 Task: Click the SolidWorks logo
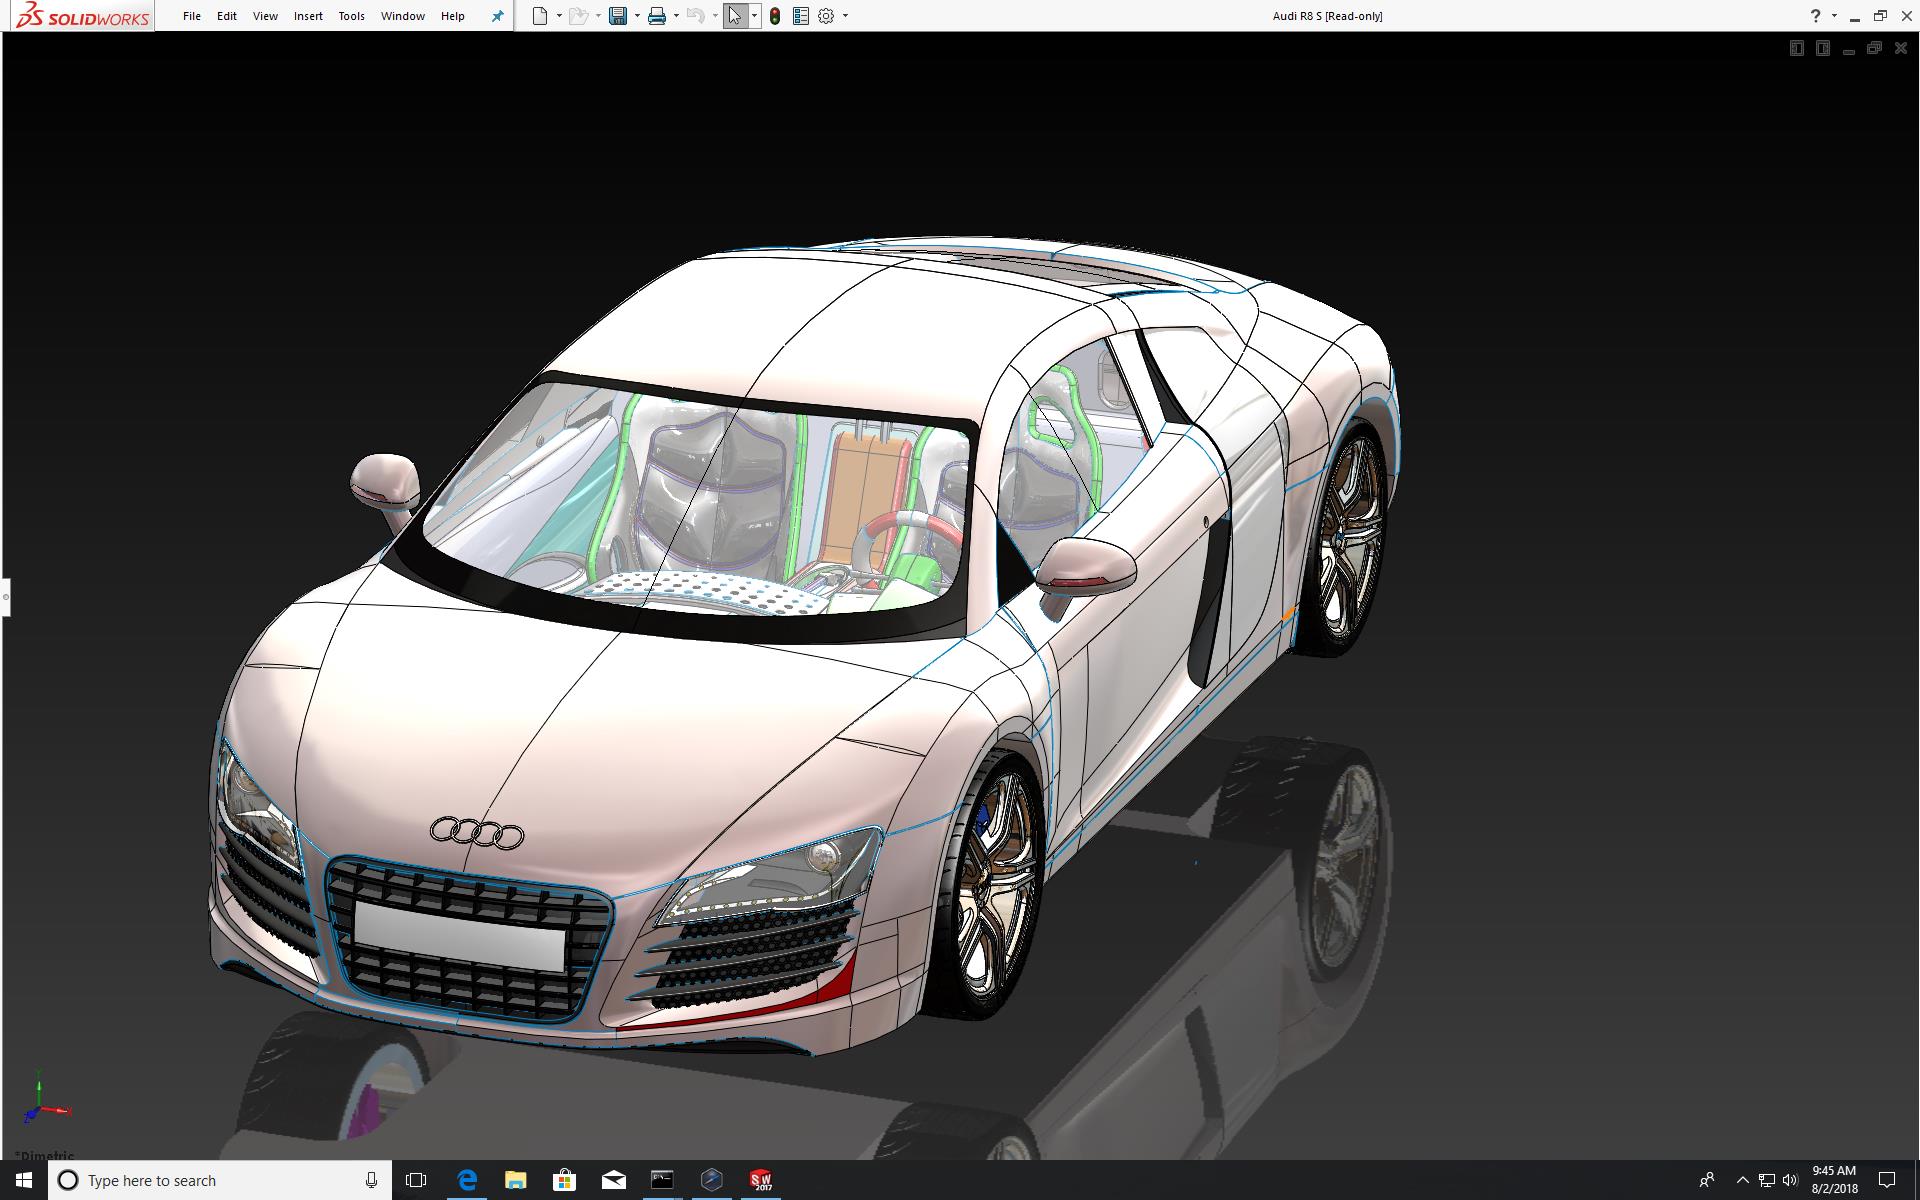point(82,16)
